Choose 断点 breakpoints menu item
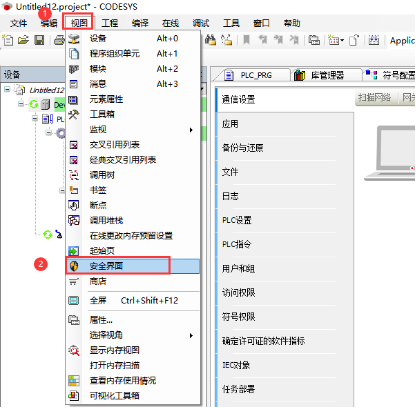Image resolution: width=416 pixels, height=408 pixels. pos(133,205)
